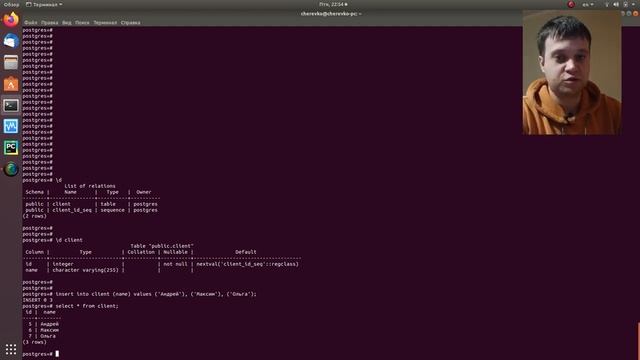The height and width of the screenshot is (360, 640).
Task: Close the terminal window
Action: tap(636, 13)
